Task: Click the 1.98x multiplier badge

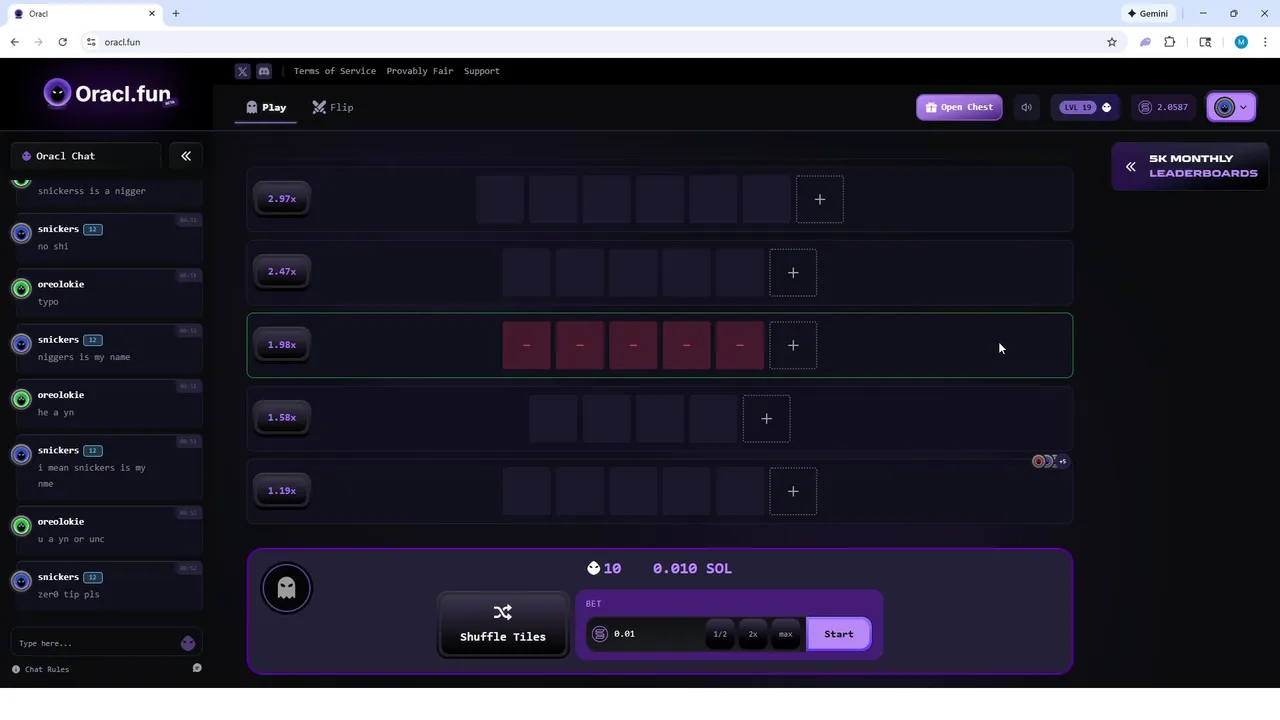Action: [x=282, y=345]
